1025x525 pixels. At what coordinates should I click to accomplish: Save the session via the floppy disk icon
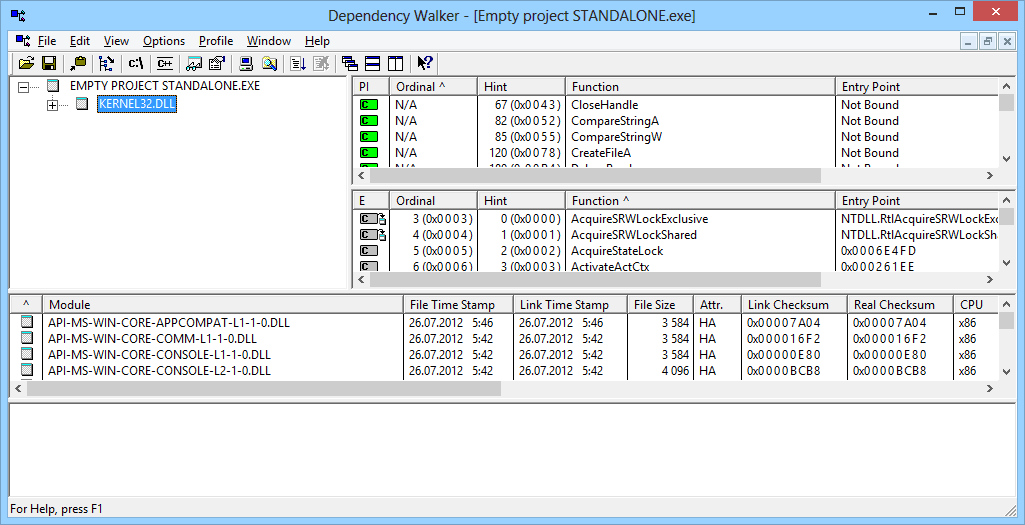coord(48,63)
